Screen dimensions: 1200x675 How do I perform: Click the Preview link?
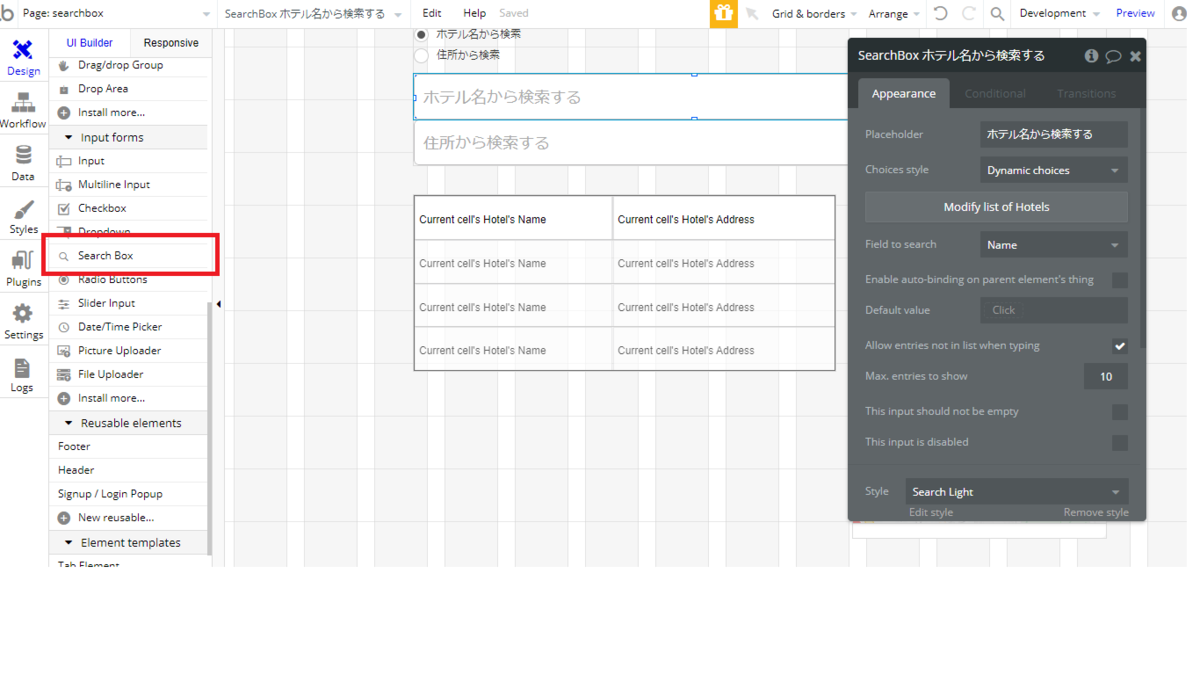tap(1135, 14)
